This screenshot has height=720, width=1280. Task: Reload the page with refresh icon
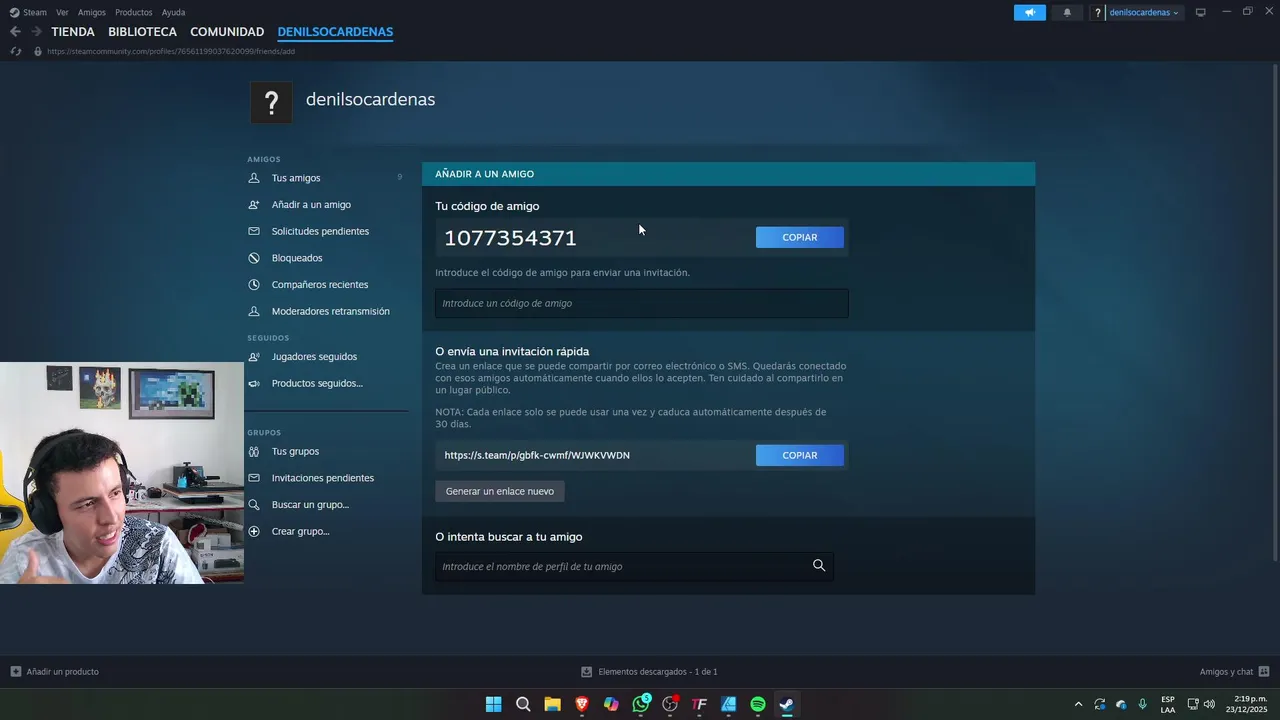click(15, 51)
